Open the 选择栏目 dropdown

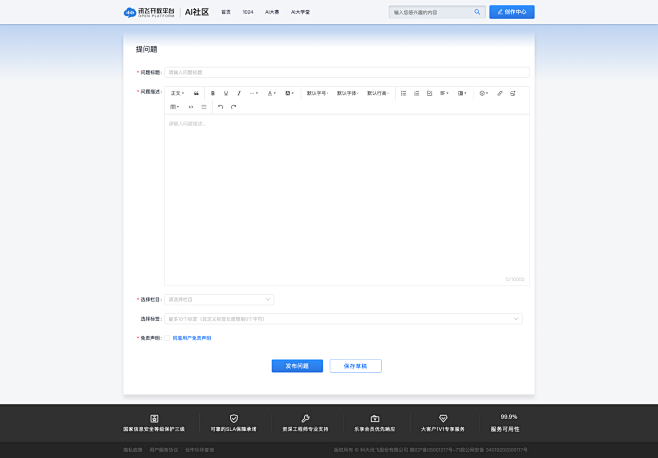(219, 299)
